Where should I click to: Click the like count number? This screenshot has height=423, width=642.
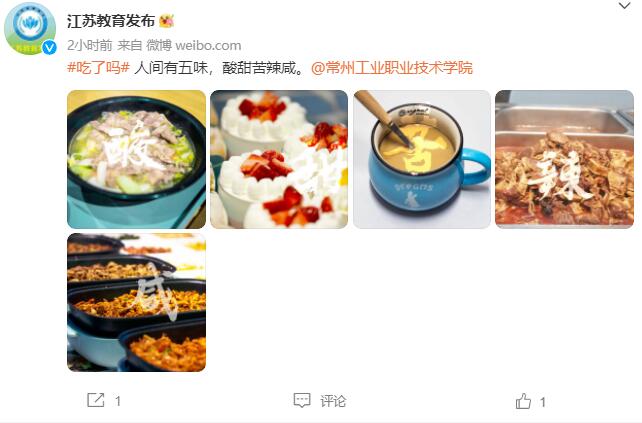pyautogui.click(x=543, y=402)
